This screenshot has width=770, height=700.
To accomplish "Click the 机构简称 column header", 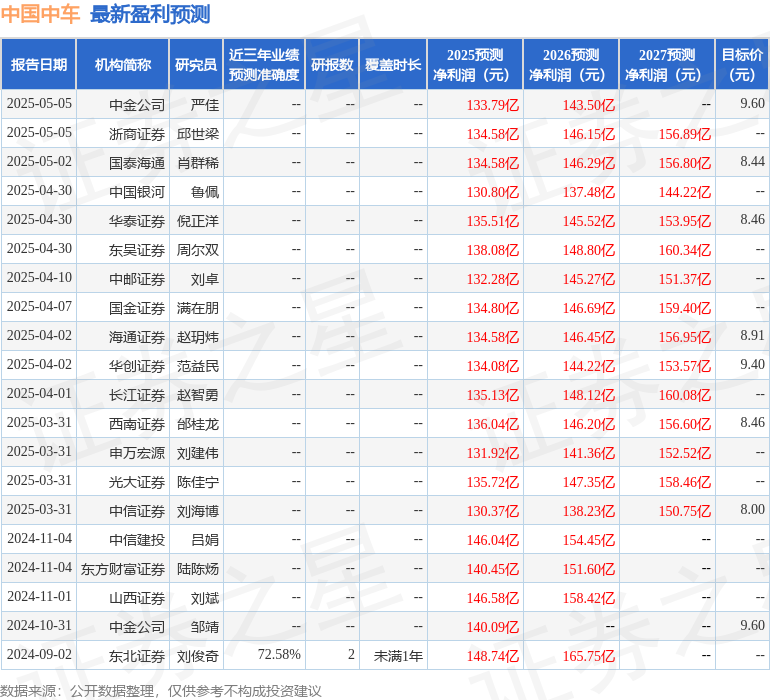I will [x=123, y=64].
